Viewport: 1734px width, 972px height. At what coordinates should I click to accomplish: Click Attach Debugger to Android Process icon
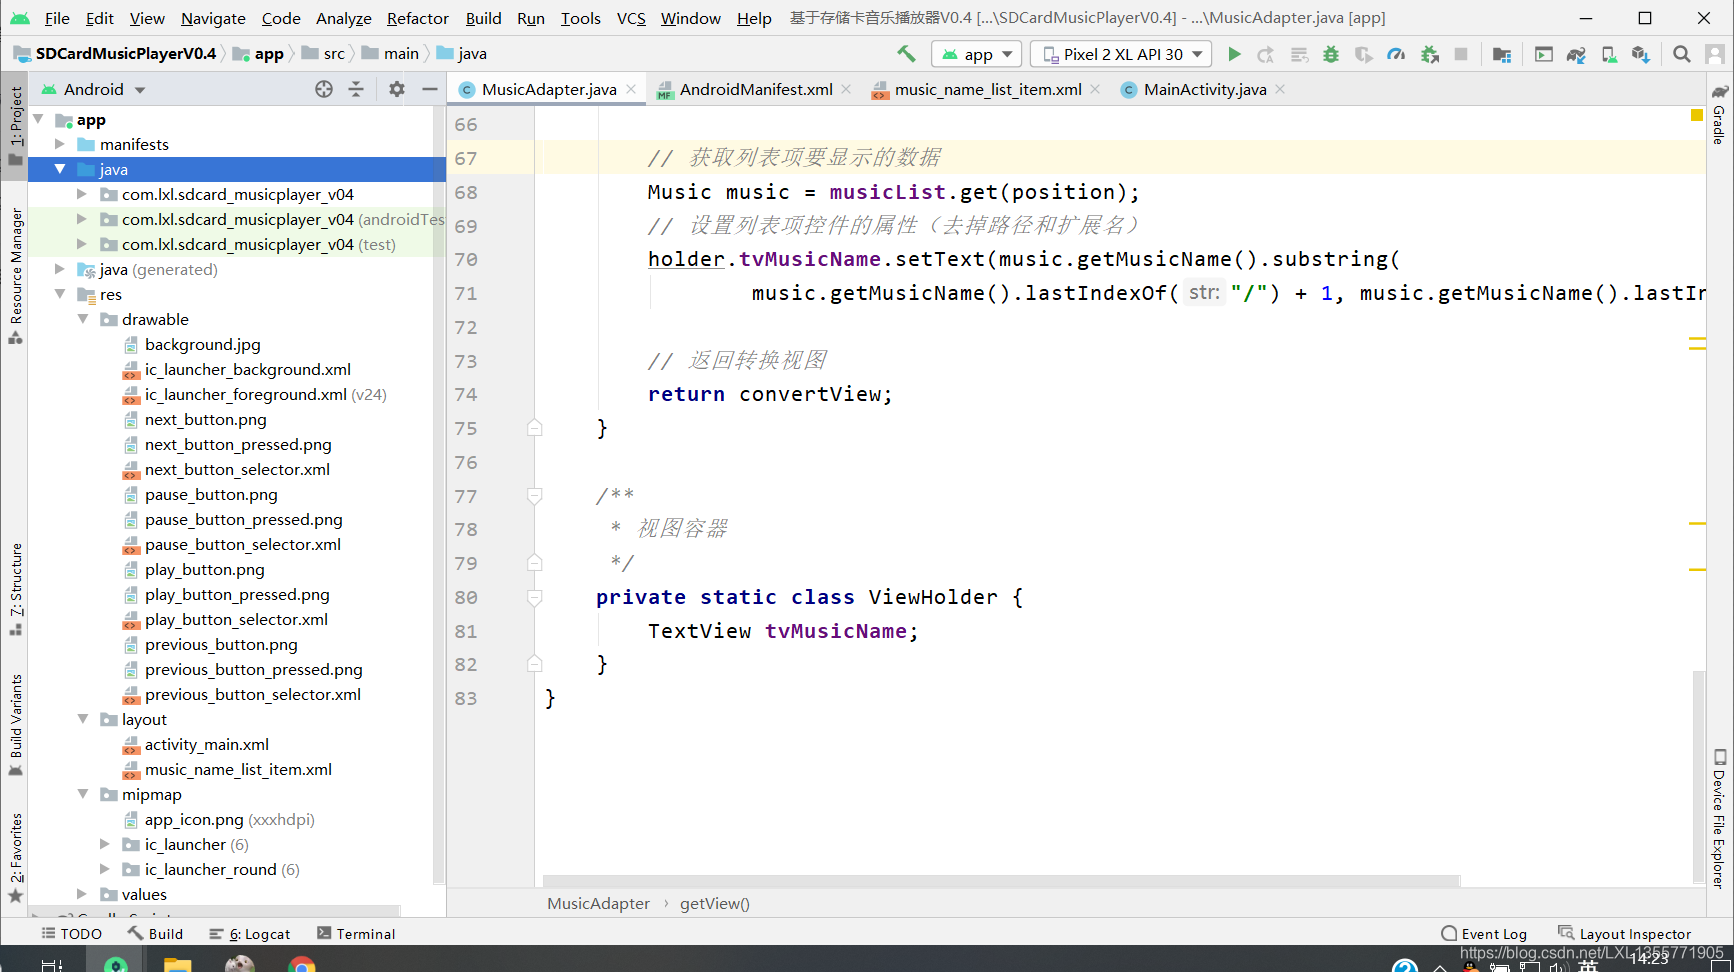tap(1430, 54)
